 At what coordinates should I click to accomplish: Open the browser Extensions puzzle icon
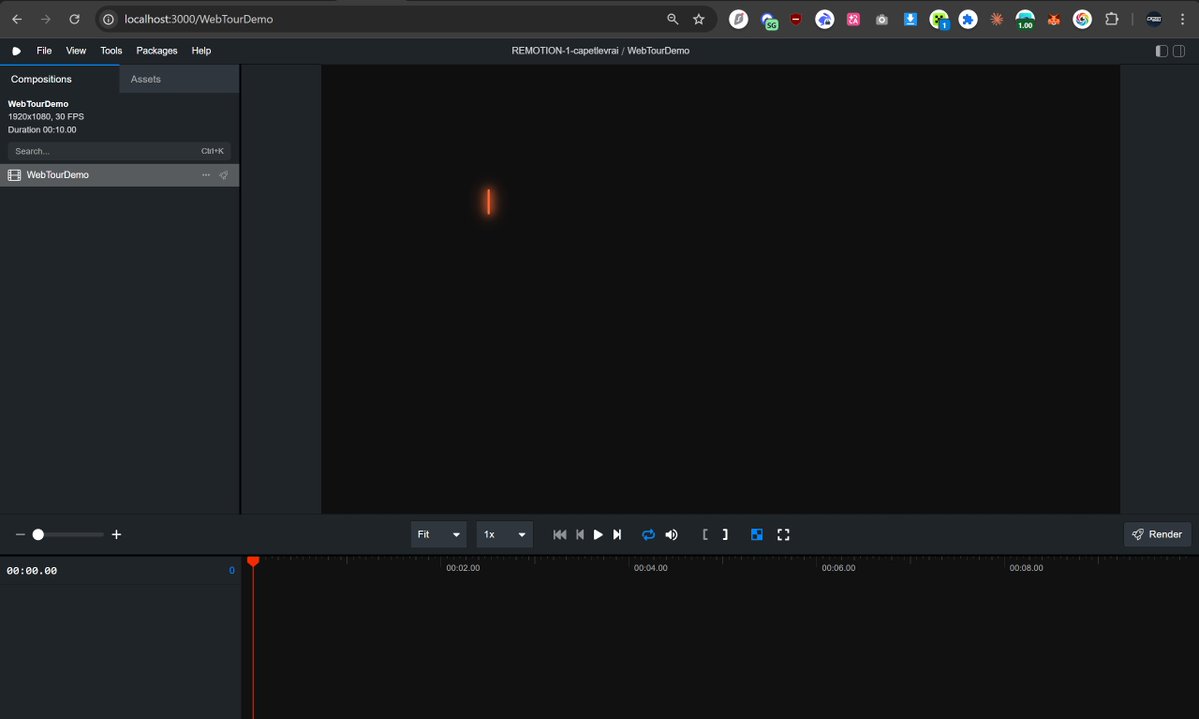pos(1112,19)
